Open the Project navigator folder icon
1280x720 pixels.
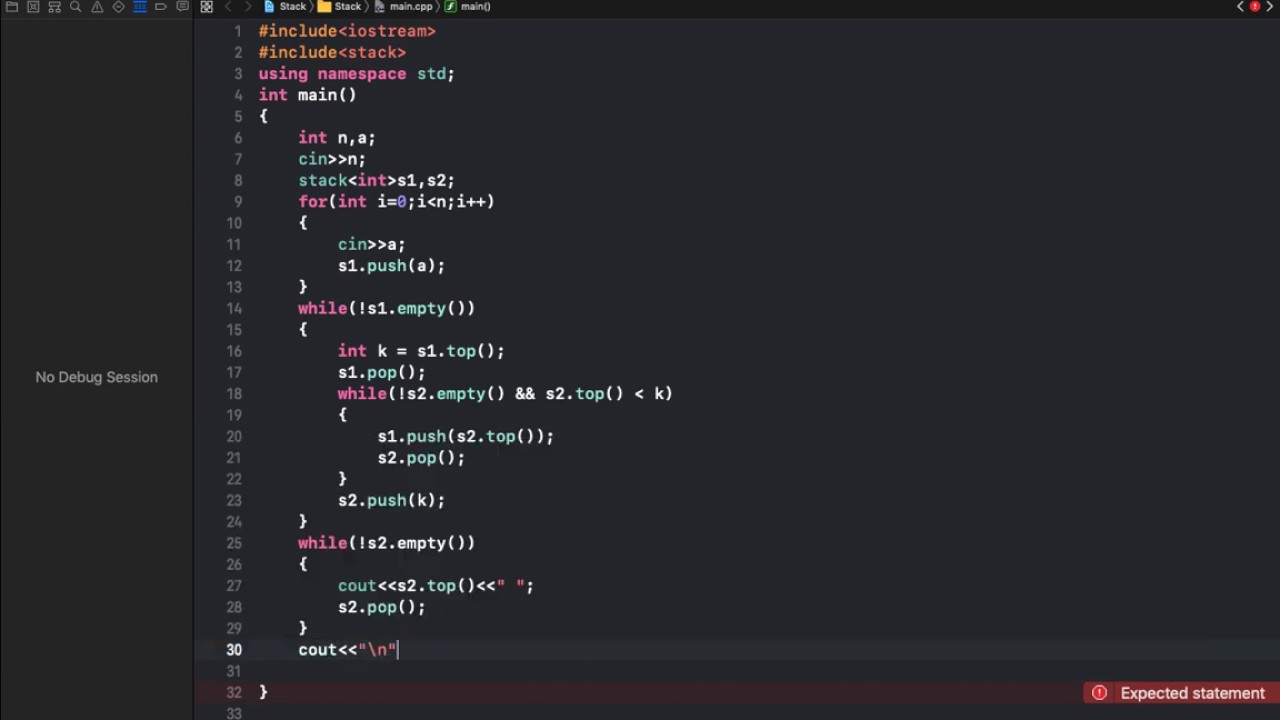(x=12, y=7)
